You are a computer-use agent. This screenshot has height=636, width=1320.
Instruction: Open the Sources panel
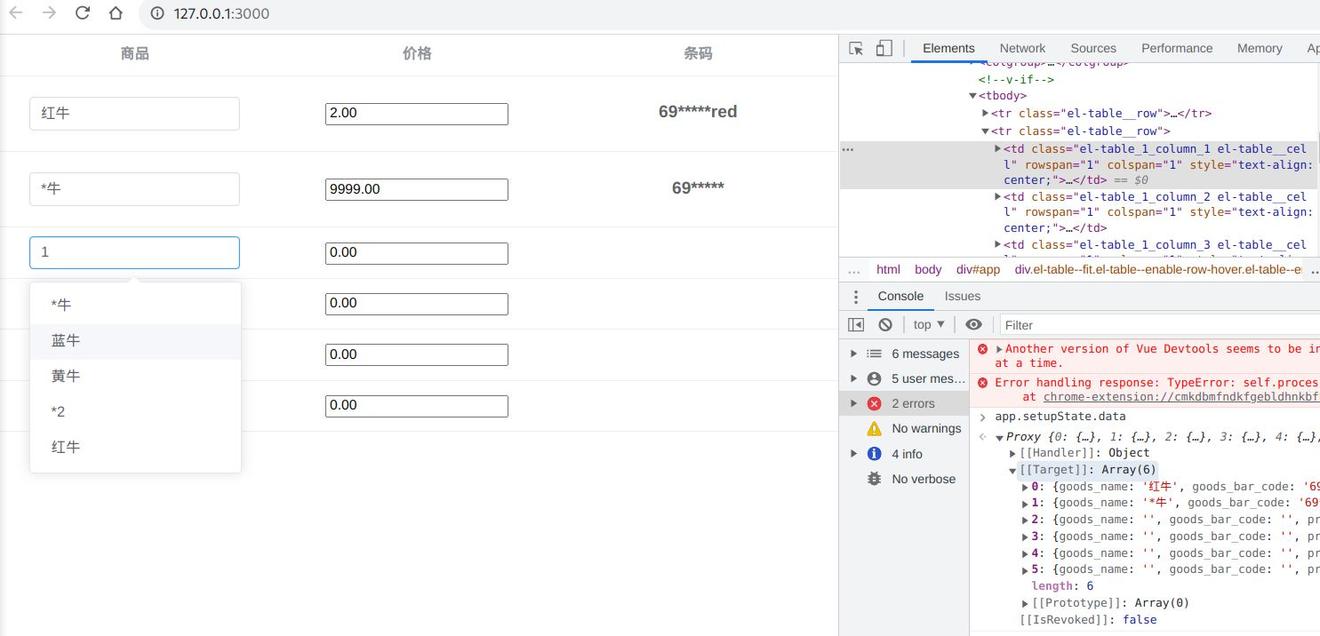click(1093, 47)
